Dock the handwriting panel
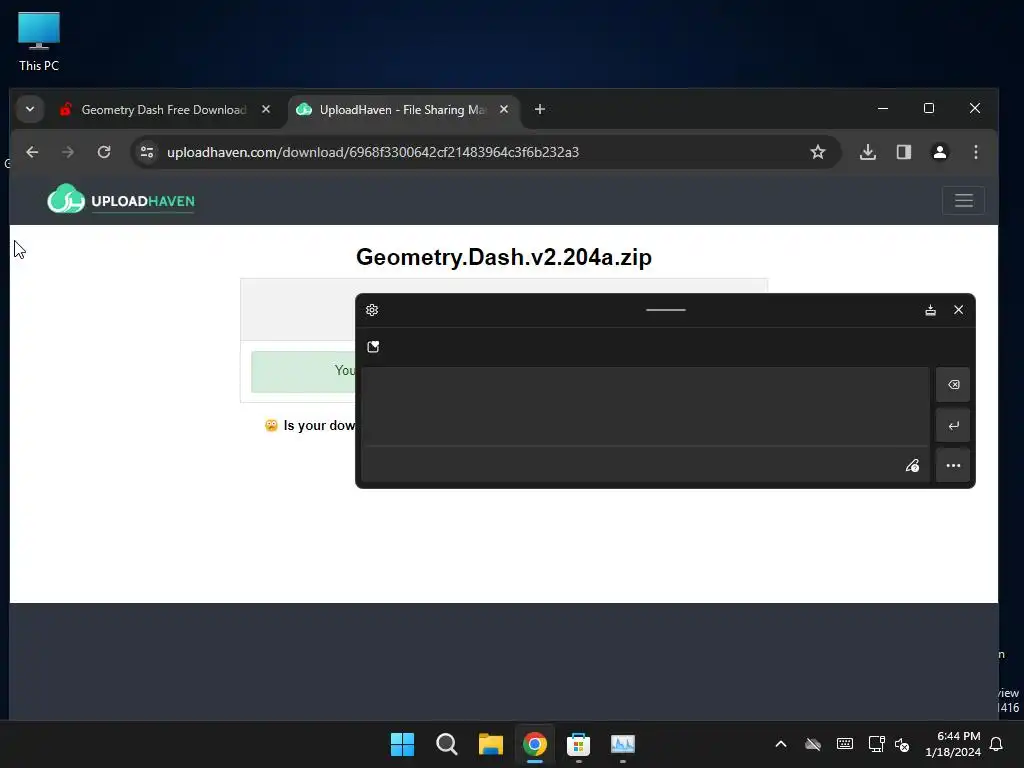Screen dimensions: 1024x768 pos(931,310)
